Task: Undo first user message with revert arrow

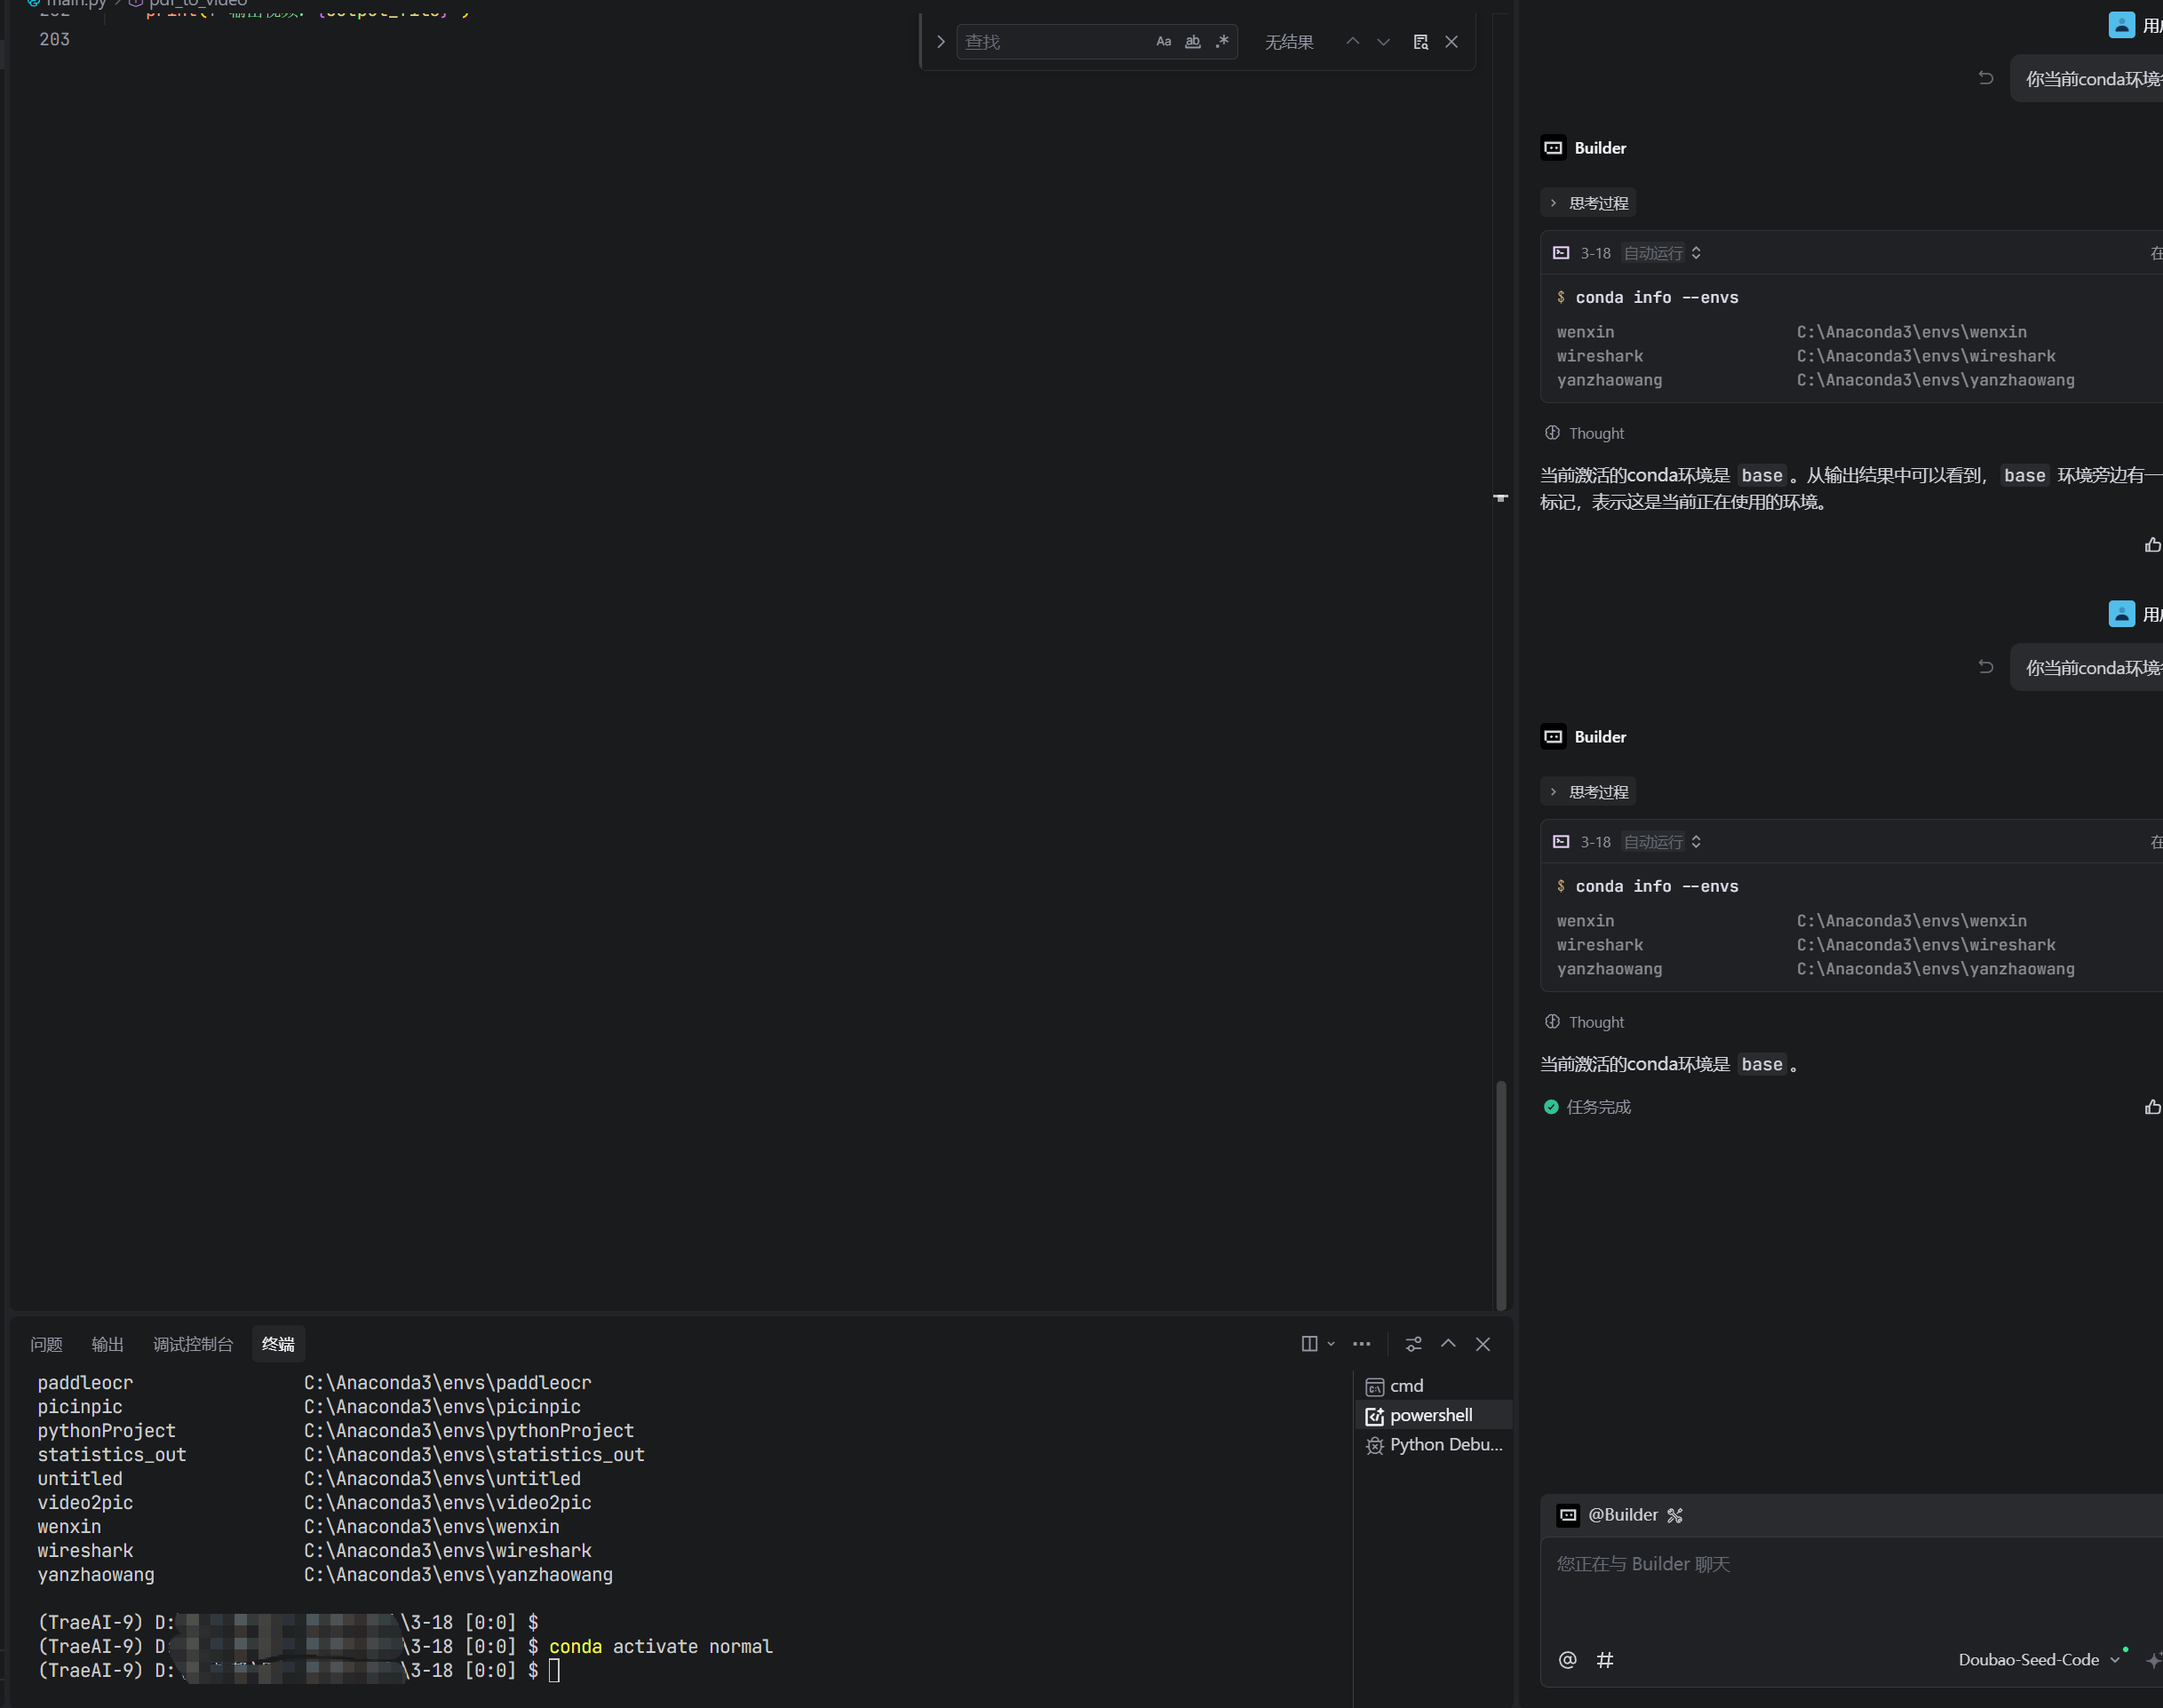Action: pyautogui.click(x=1986, y=78)
